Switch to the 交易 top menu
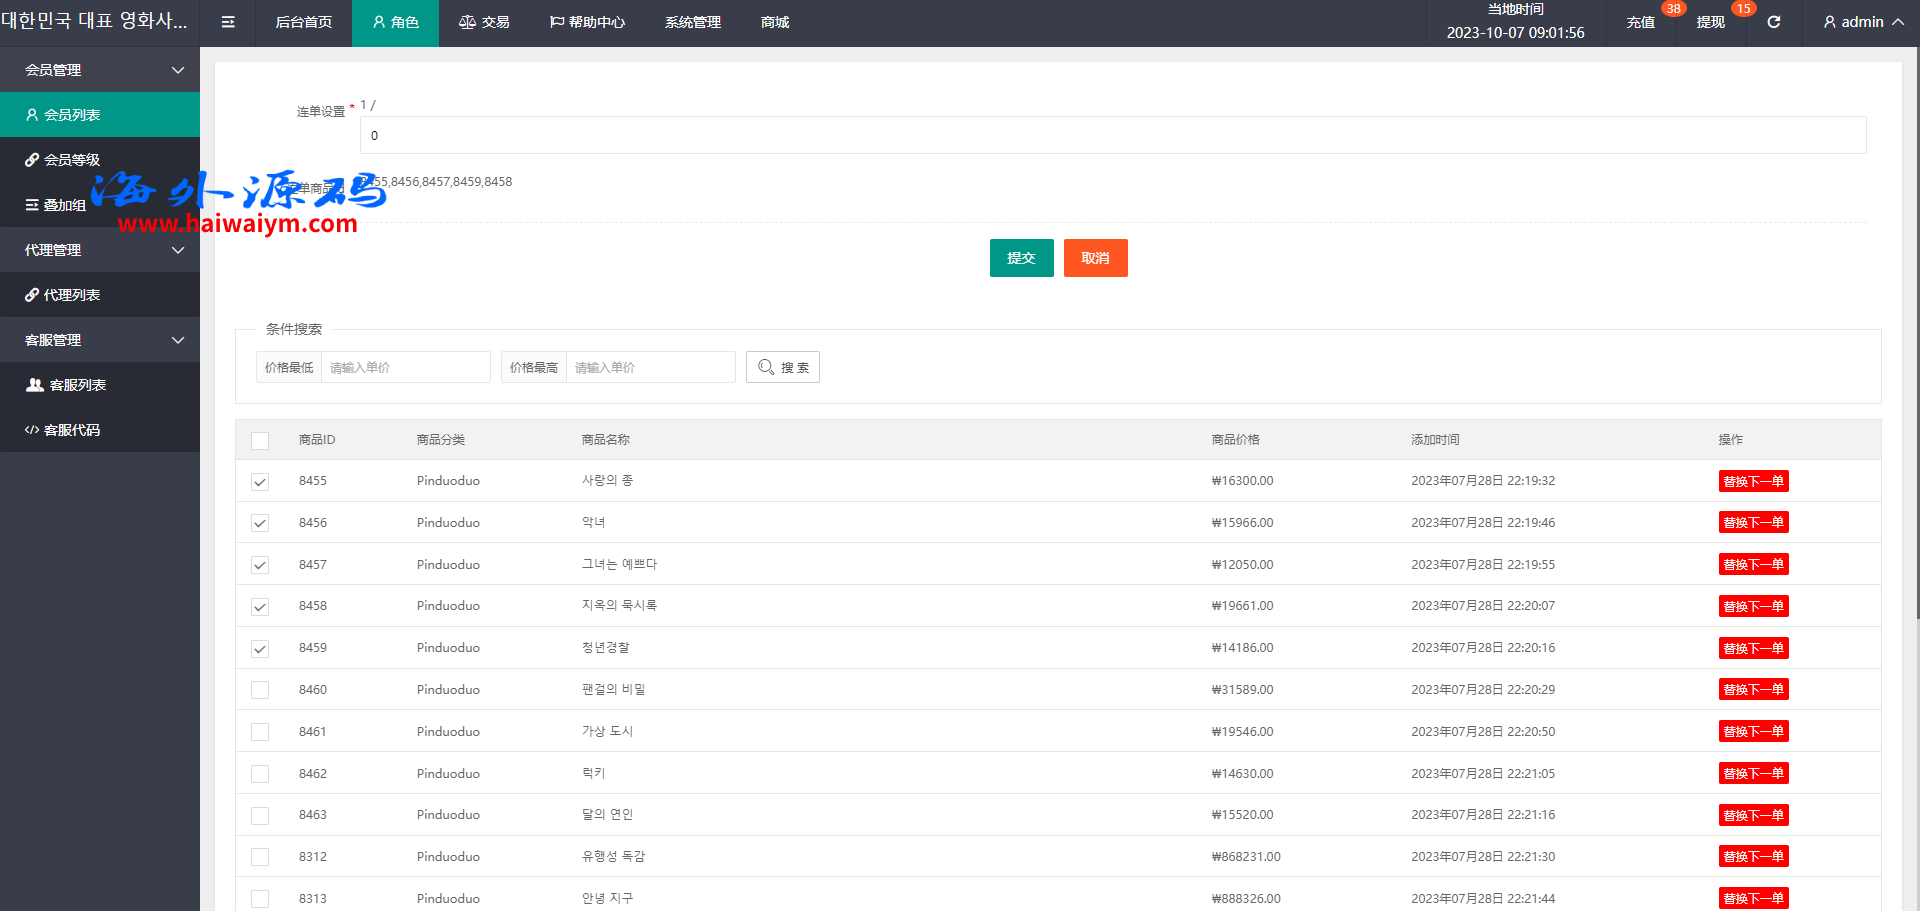 485,22
